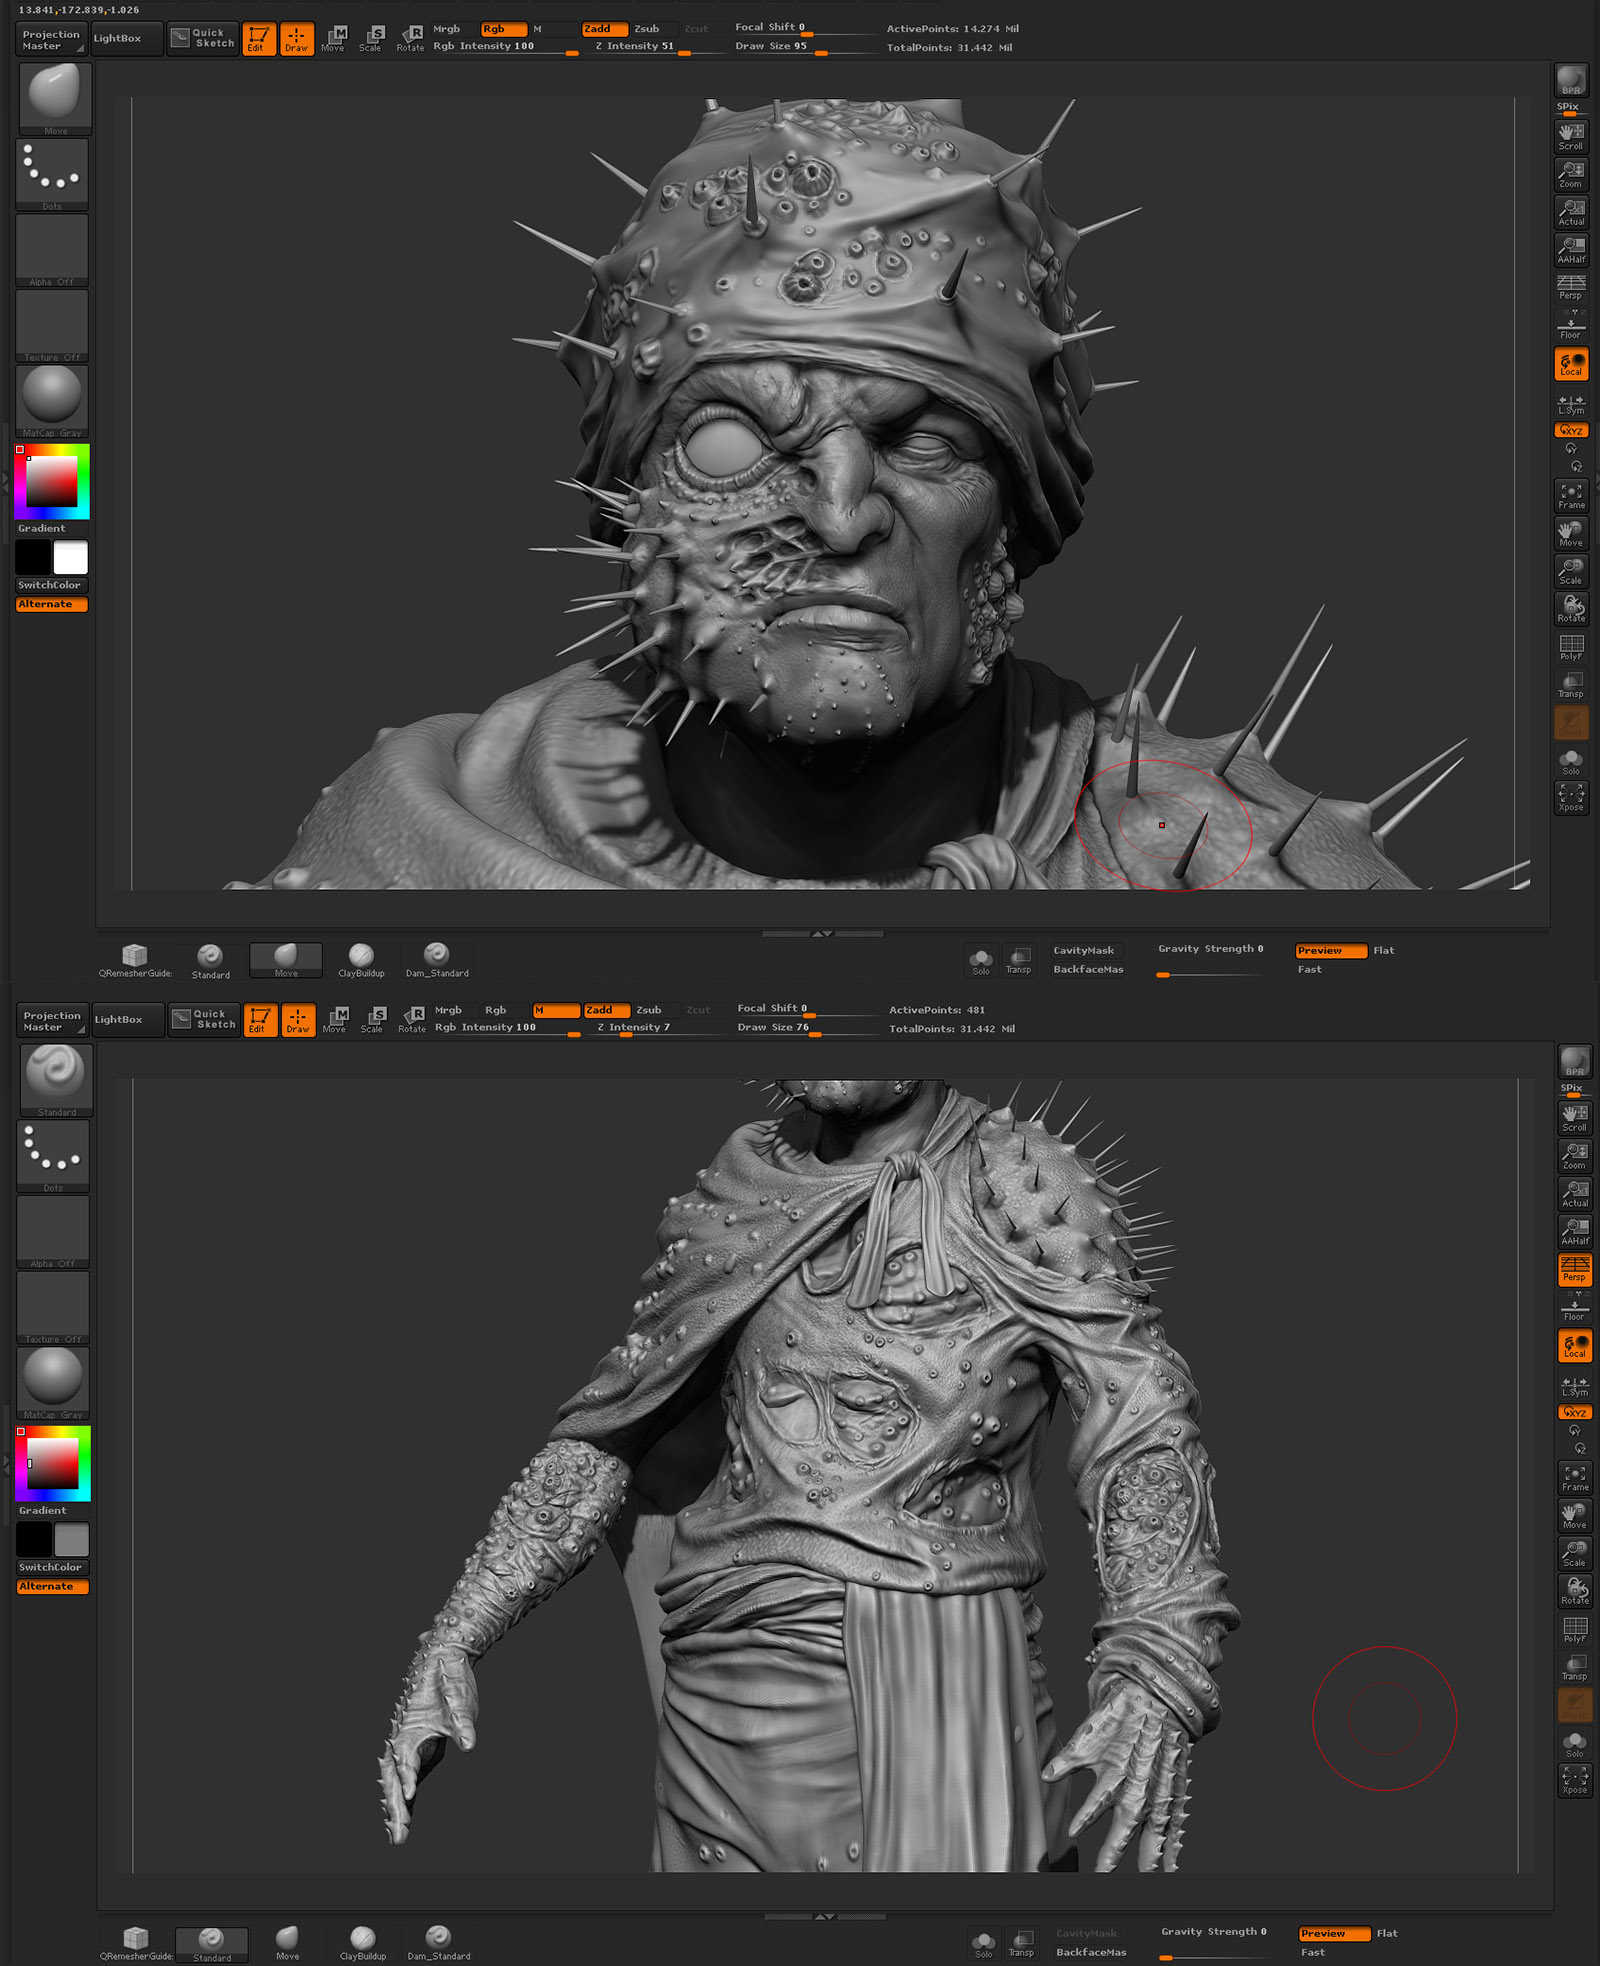Choose Flat render mode in head window
1600x1966 pixels.
click(1383, 950)
